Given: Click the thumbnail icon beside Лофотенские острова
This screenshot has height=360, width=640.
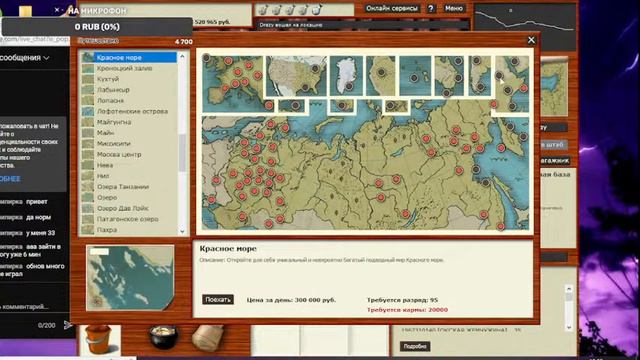Looking at the screenshot, I should pyautogui.click(x=88, y=111).
